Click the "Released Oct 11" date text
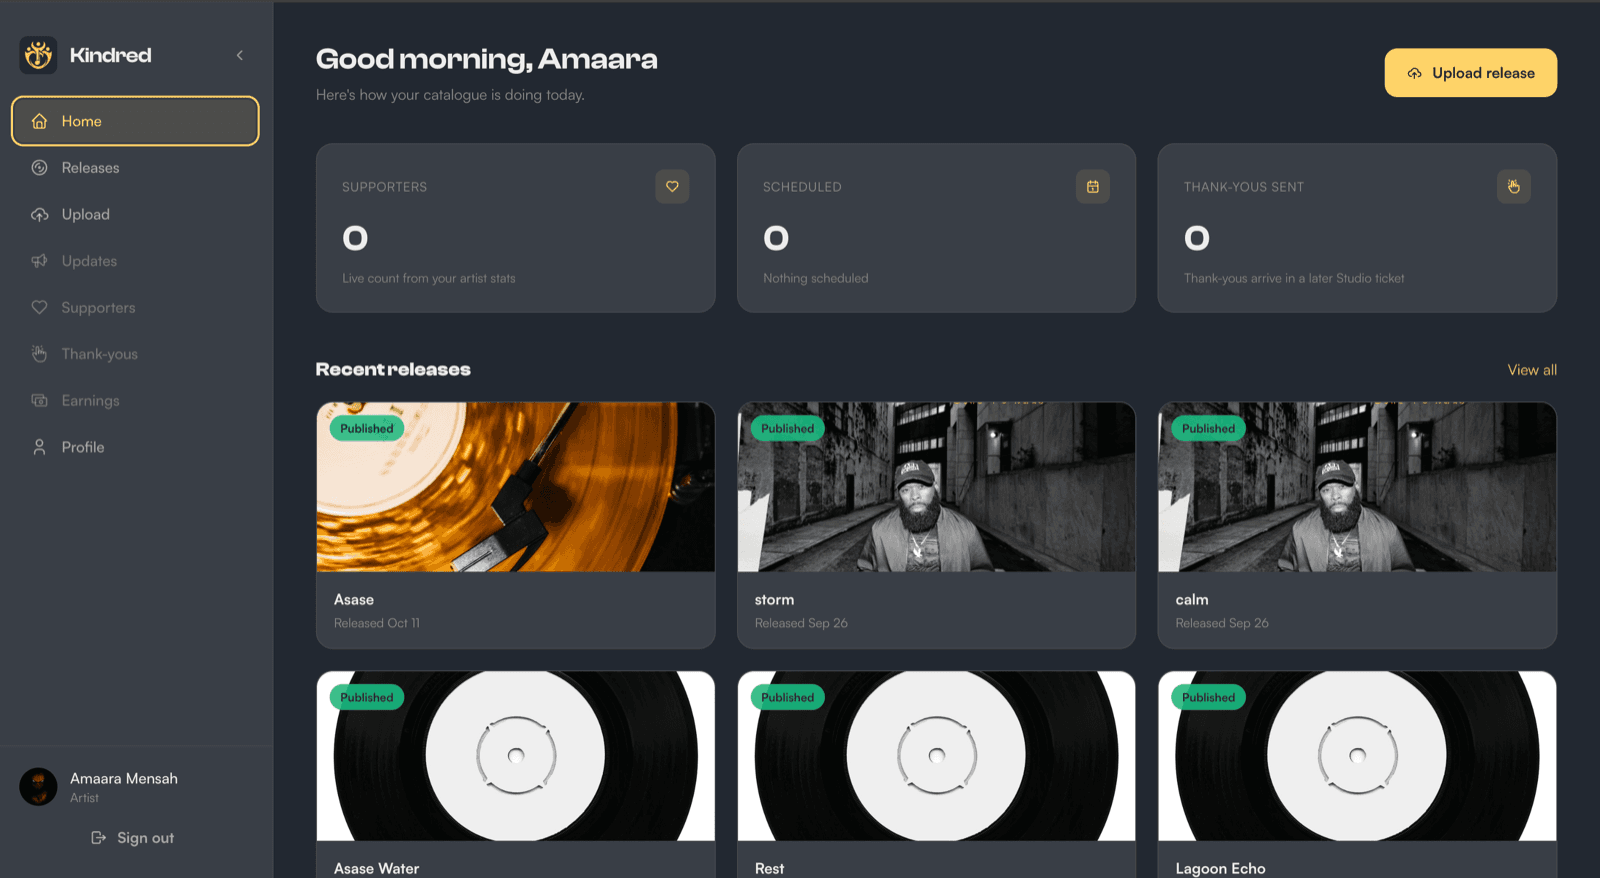The height and width of the screenshot is (878, 1600). click(377, 623)
